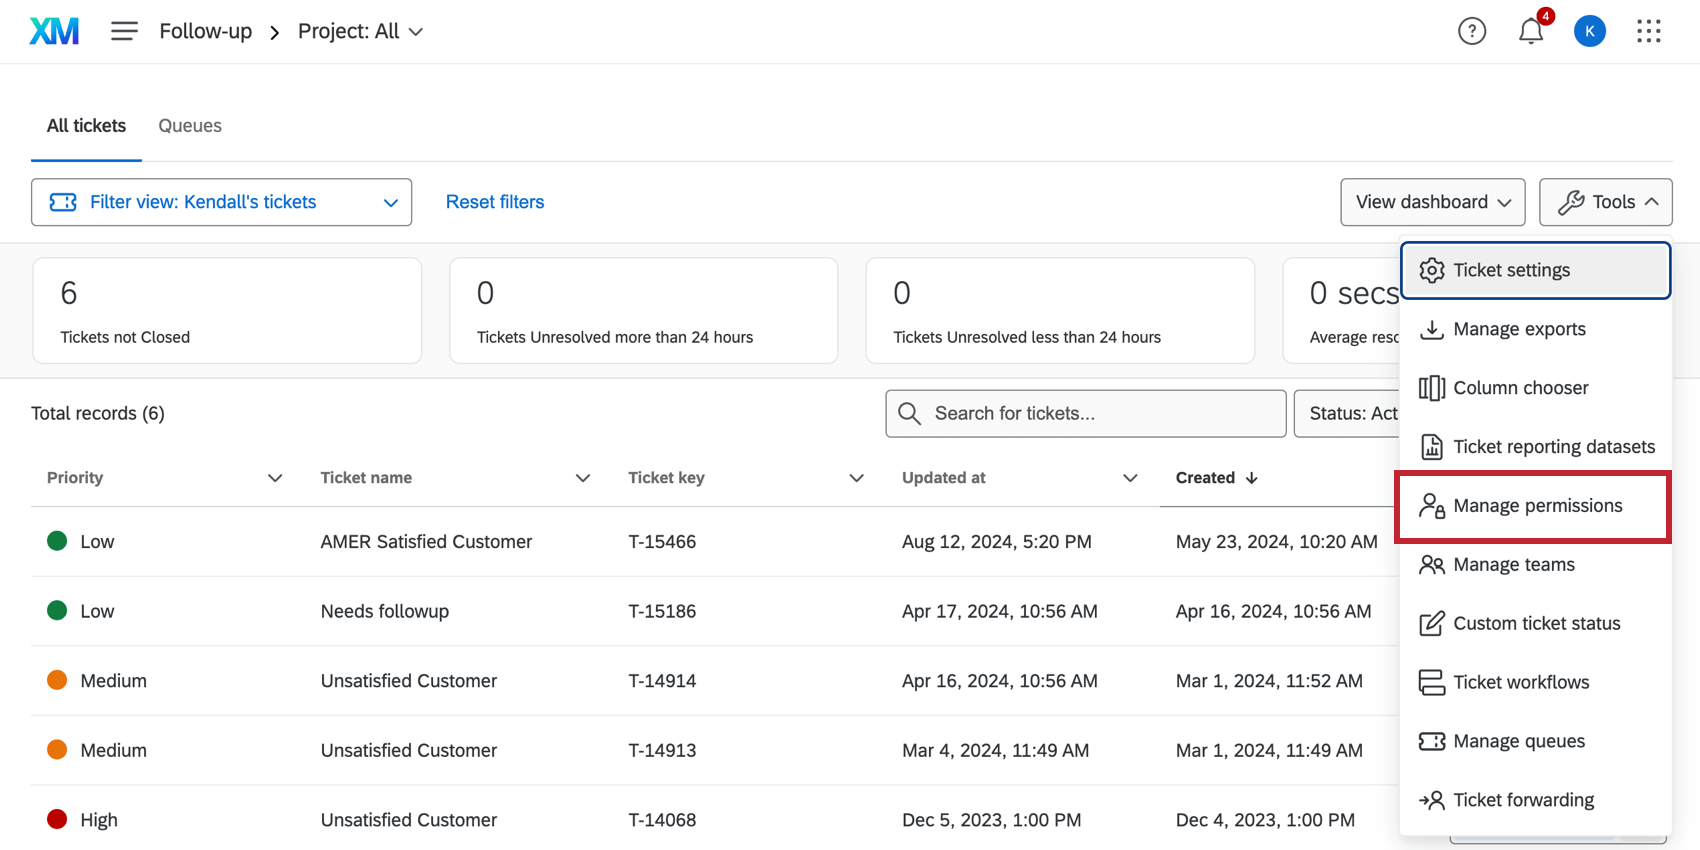Expand the View dashboard dropdown

1432,202
